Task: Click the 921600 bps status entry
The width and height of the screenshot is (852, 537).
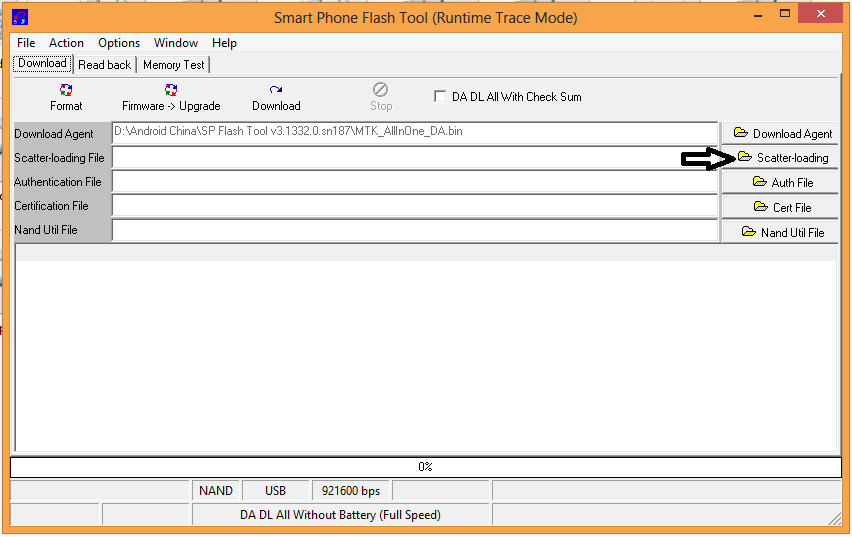Action: [x=350, y=491]
